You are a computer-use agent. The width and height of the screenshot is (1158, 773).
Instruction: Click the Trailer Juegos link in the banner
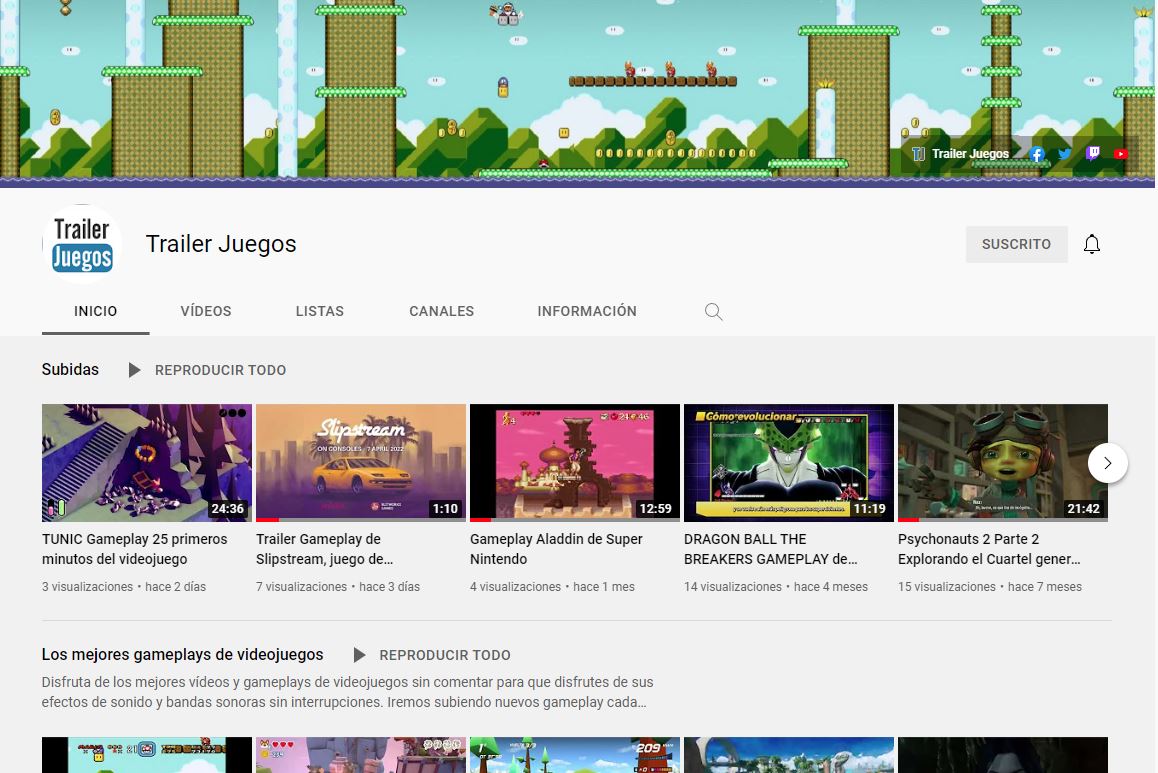[960, 154]
